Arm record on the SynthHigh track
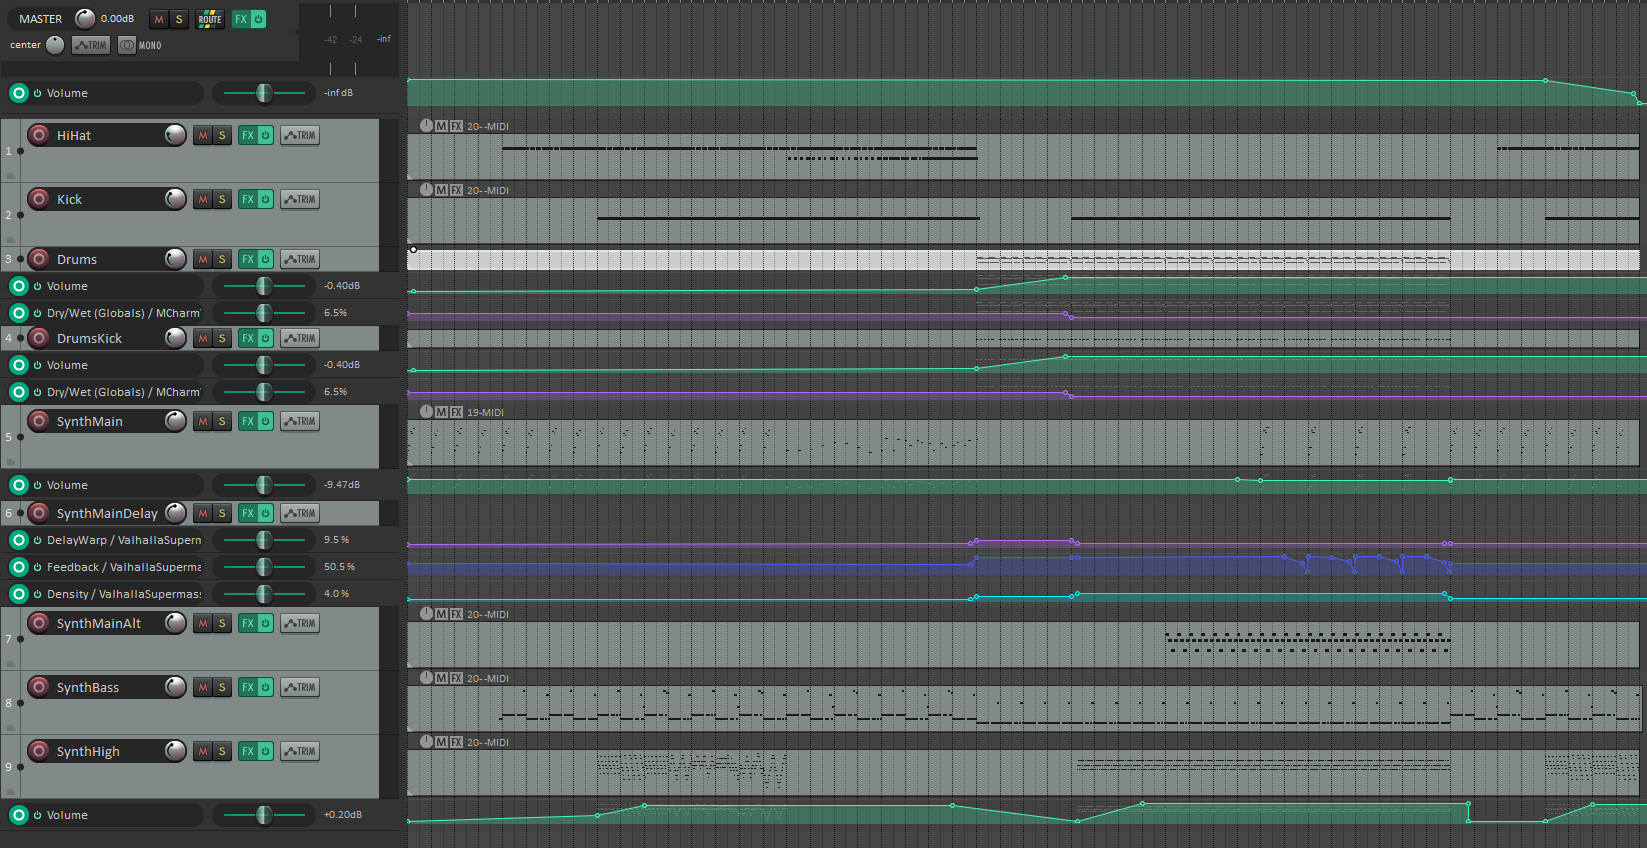 tap(39, 751)
